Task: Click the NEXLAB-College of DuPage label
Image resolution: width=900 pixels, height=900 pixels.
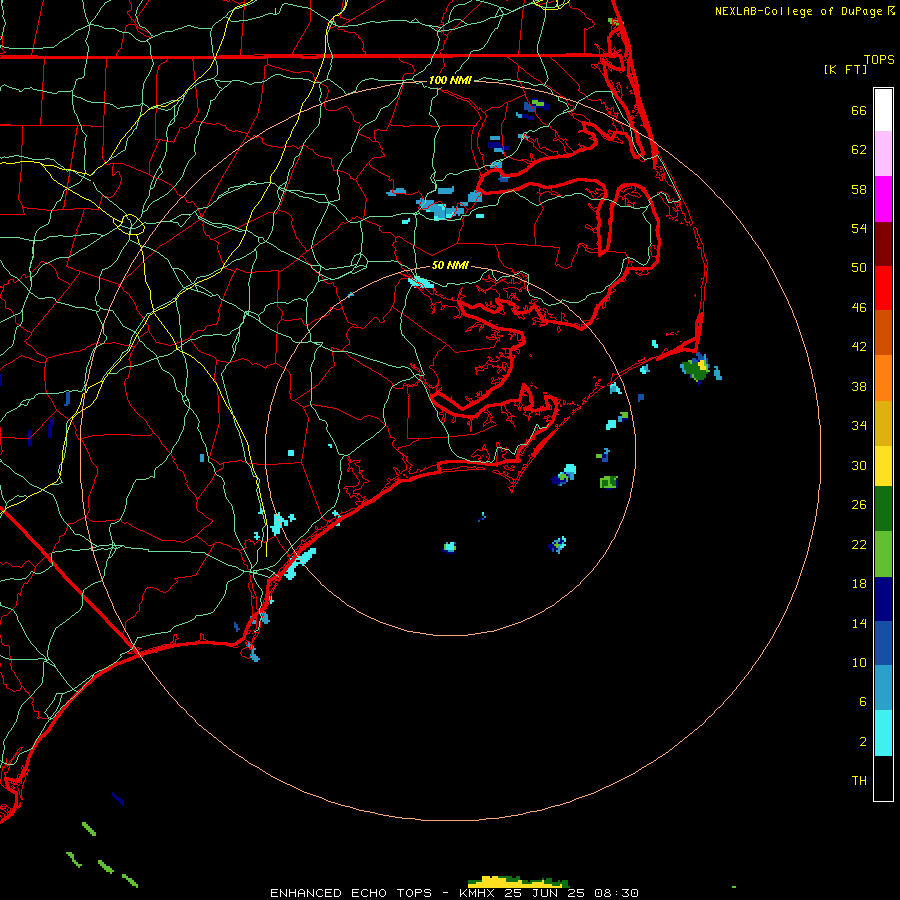Action: tap(798, 11)
